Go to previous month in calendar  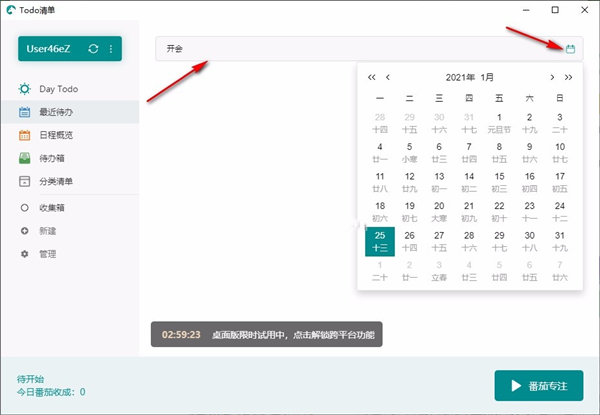389,77
